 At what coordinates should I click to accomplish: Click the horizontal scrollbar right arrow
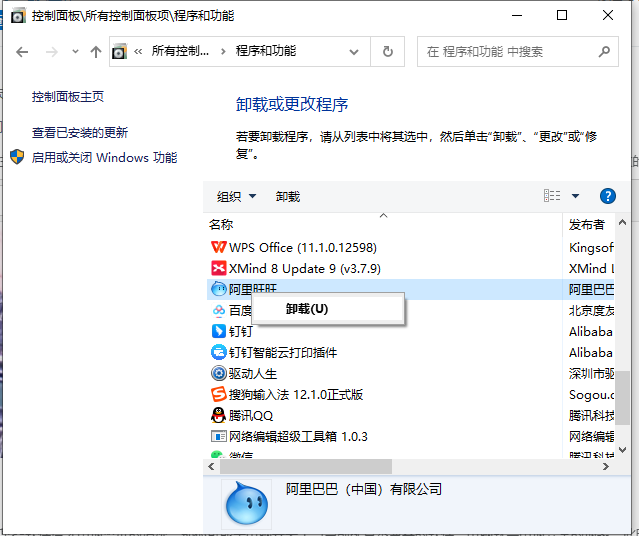(606, 466)
